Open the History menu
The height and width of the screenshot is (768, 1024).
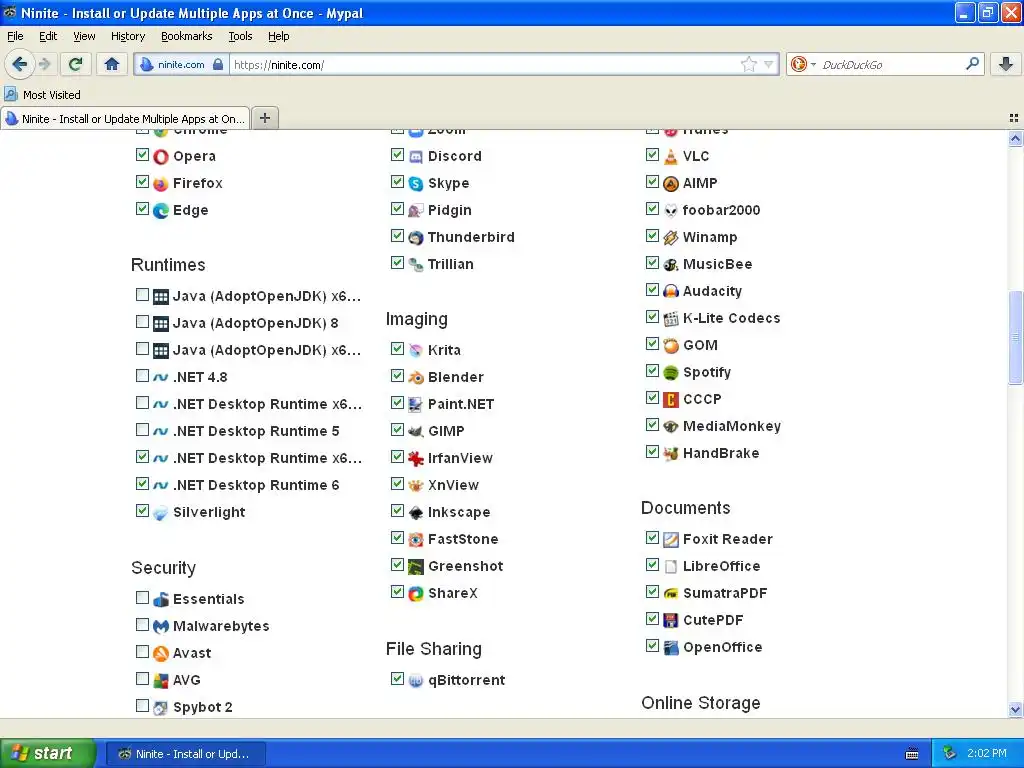pos(127,36)
